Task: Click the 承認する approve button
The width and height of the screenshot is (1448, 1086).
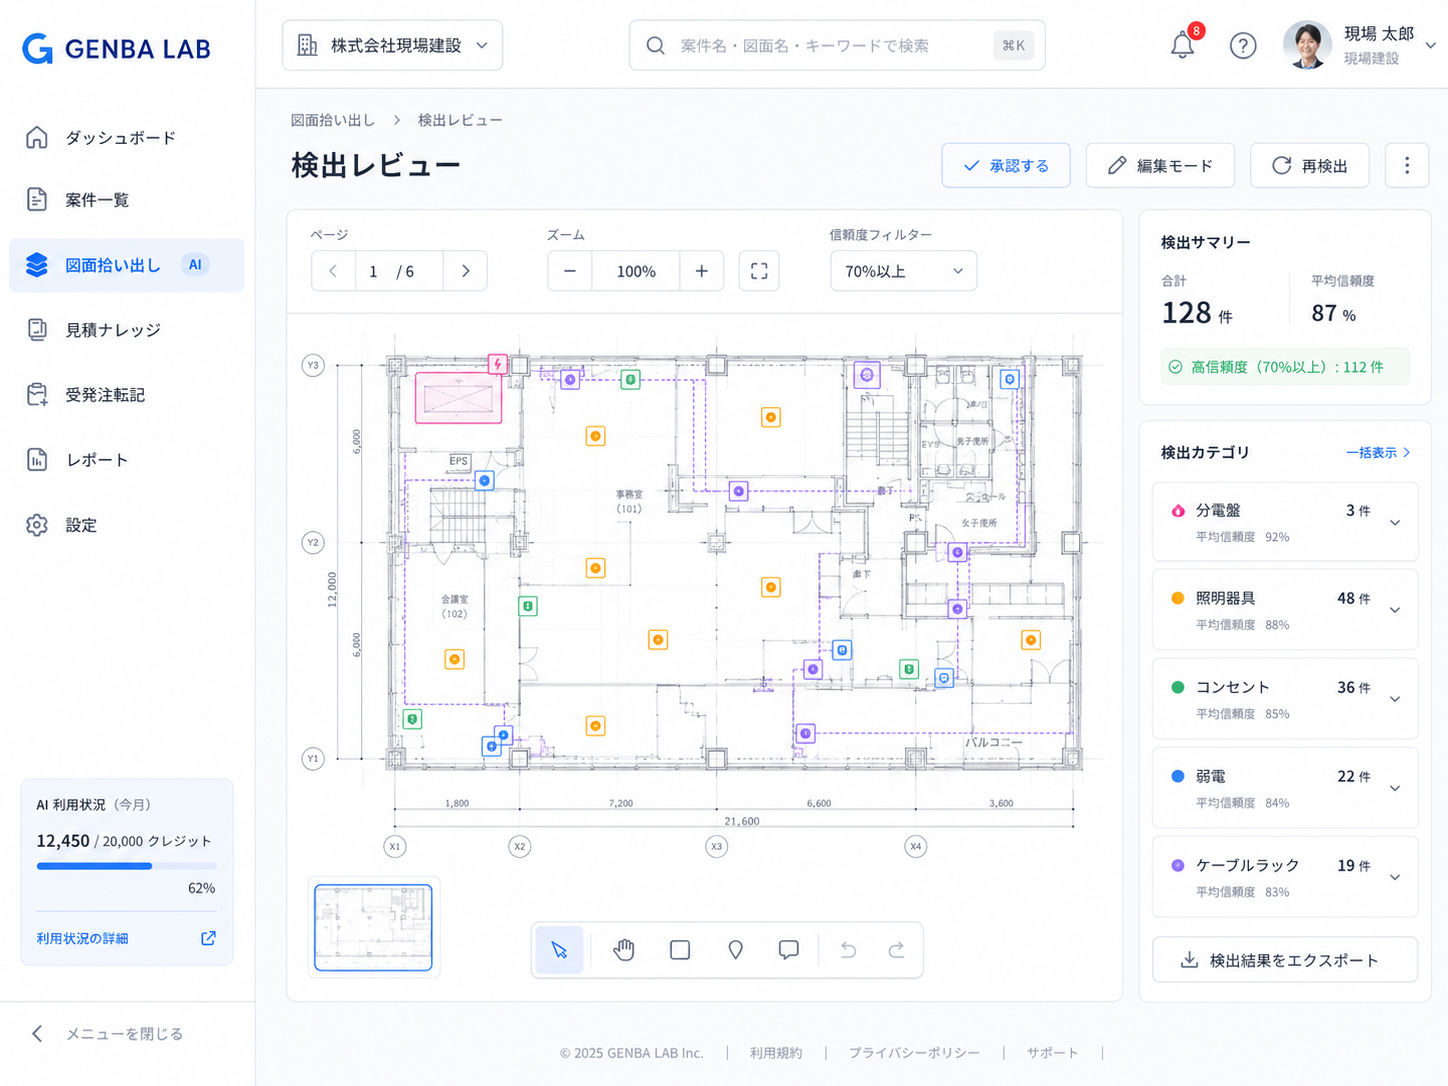Action: tap(1006, 165)
